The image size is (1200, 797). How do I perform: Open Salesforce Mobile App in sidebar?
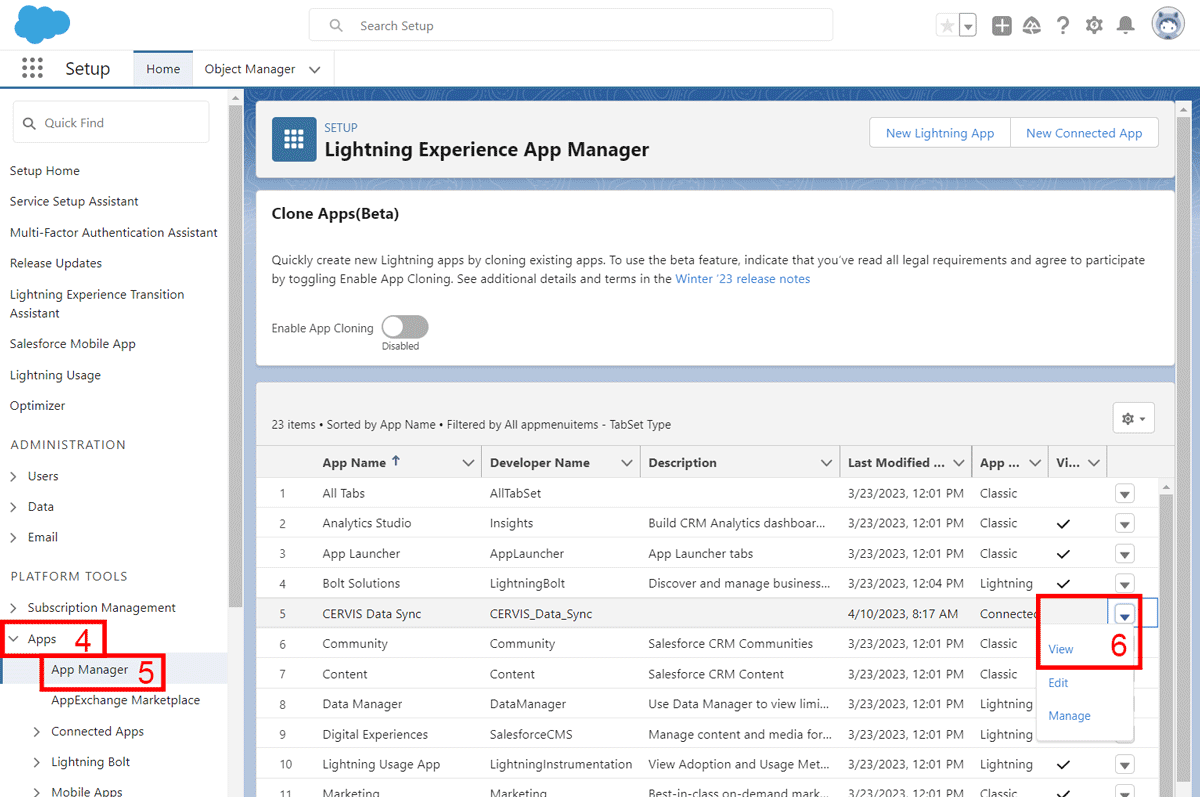73,344
